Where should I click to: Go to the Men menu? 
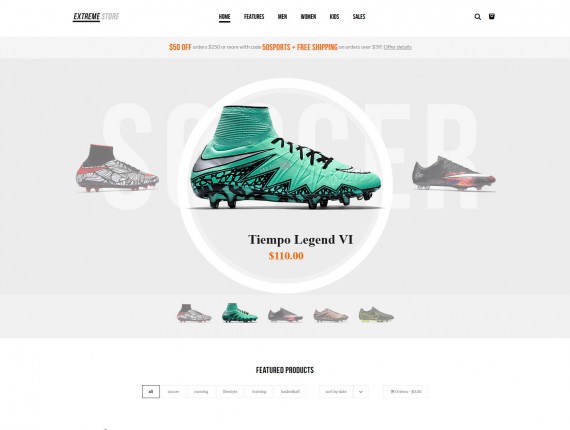[282, 17]
